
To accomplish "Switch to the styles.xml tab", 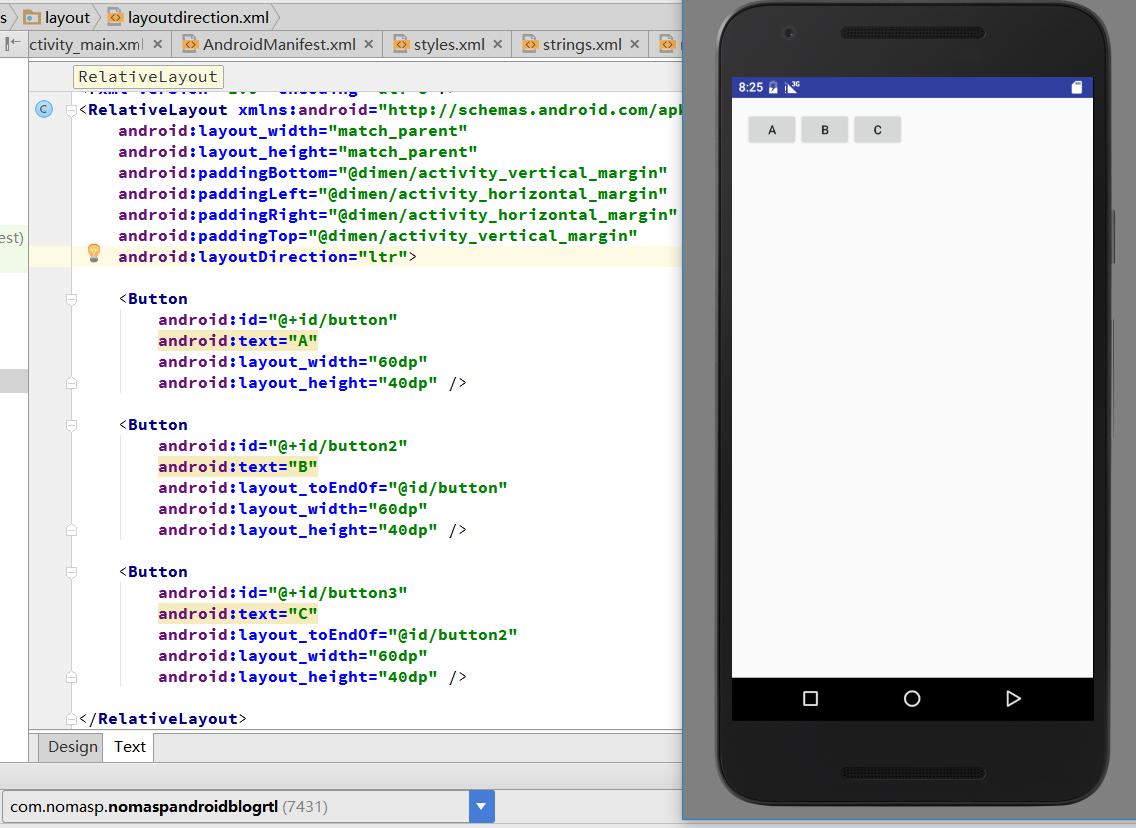I will coord(449,45).
